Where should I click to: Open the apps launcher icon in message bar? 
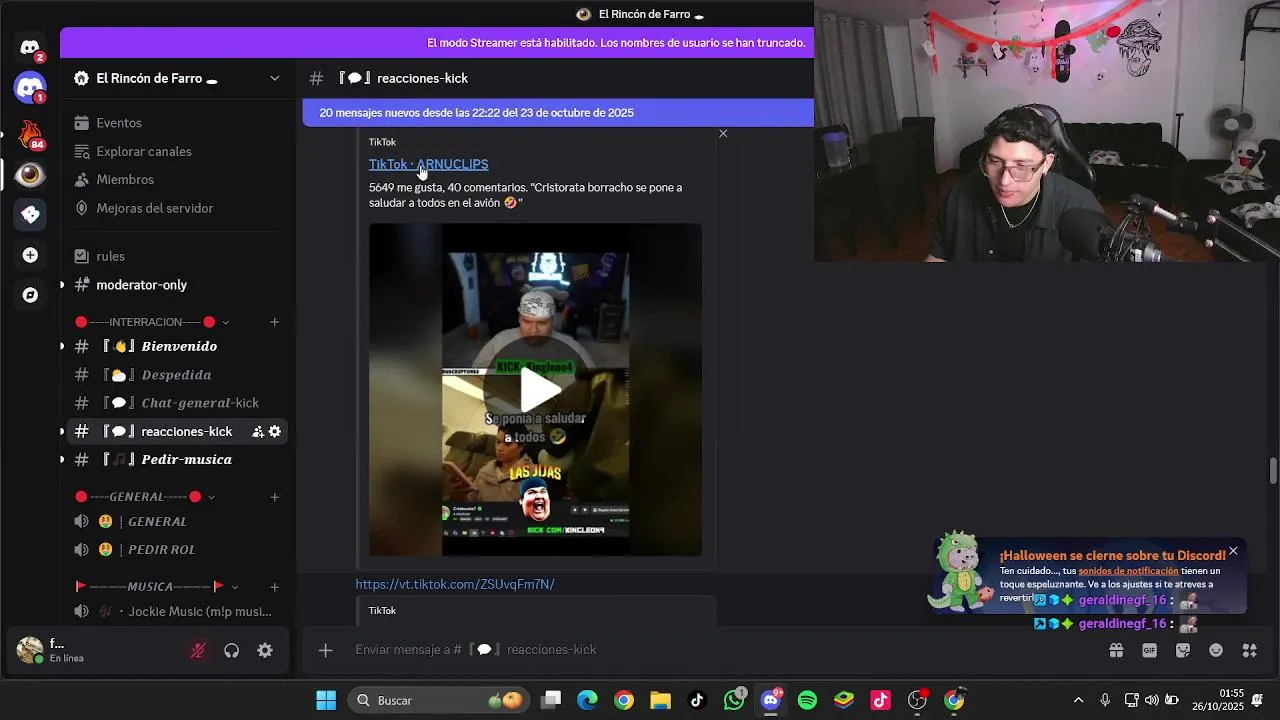[x=1249, y=650]
